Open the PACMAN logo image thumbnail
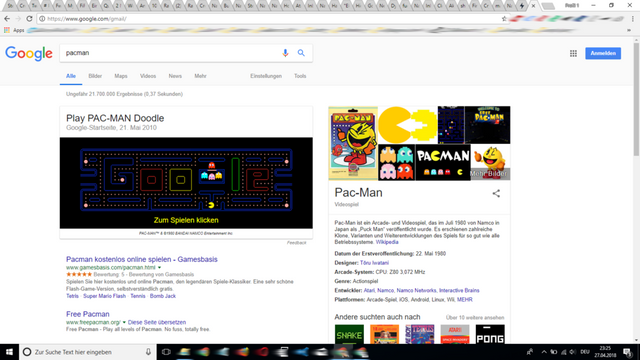Viewport: 640px width, 360px height. (443, 162)
